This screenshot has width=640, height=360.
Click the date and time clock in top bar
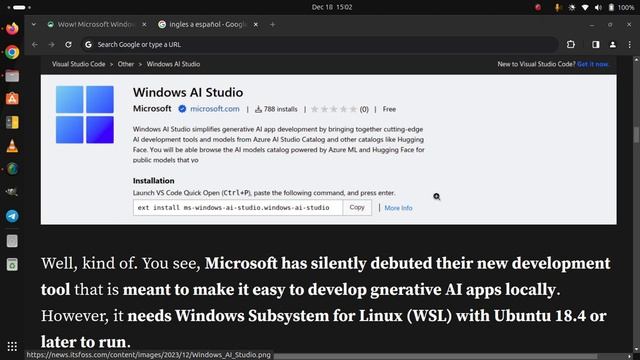[x=332, y=7]
